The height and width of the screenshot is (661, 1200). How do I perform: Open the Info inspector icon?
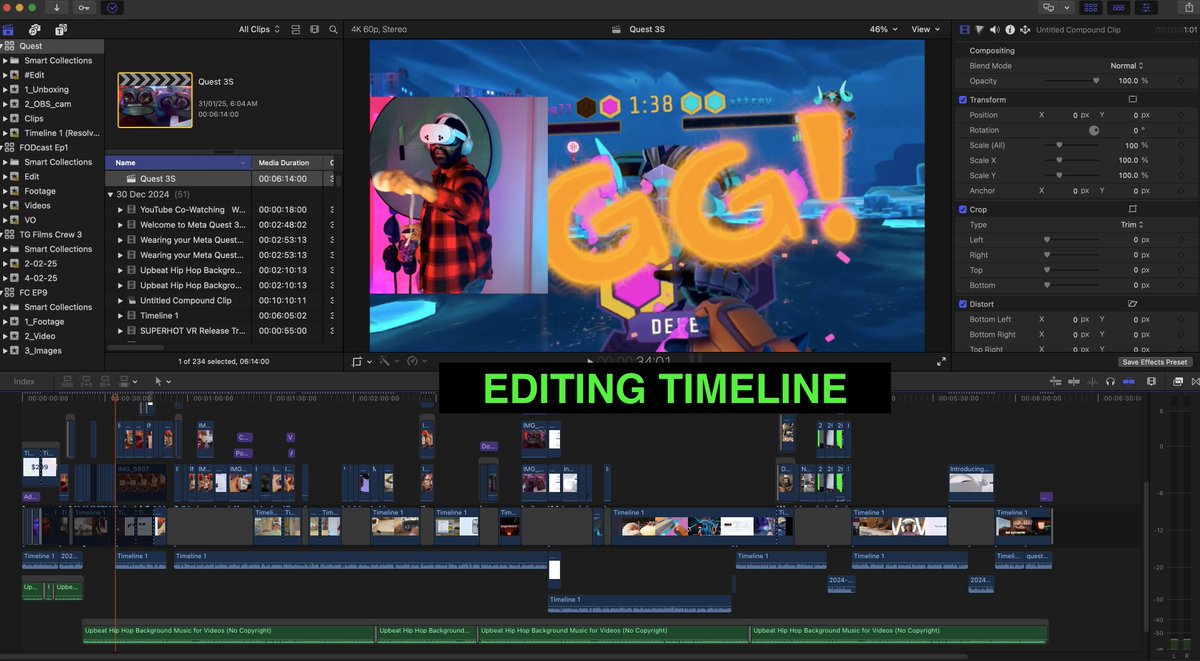pos(1010,30)
